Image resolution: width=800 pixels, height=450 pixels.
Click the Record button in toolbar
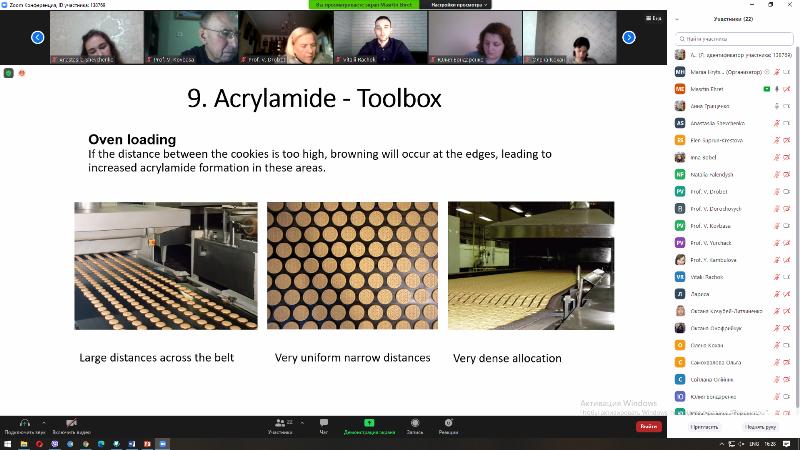pyautogui.click(x=415, y=426)
